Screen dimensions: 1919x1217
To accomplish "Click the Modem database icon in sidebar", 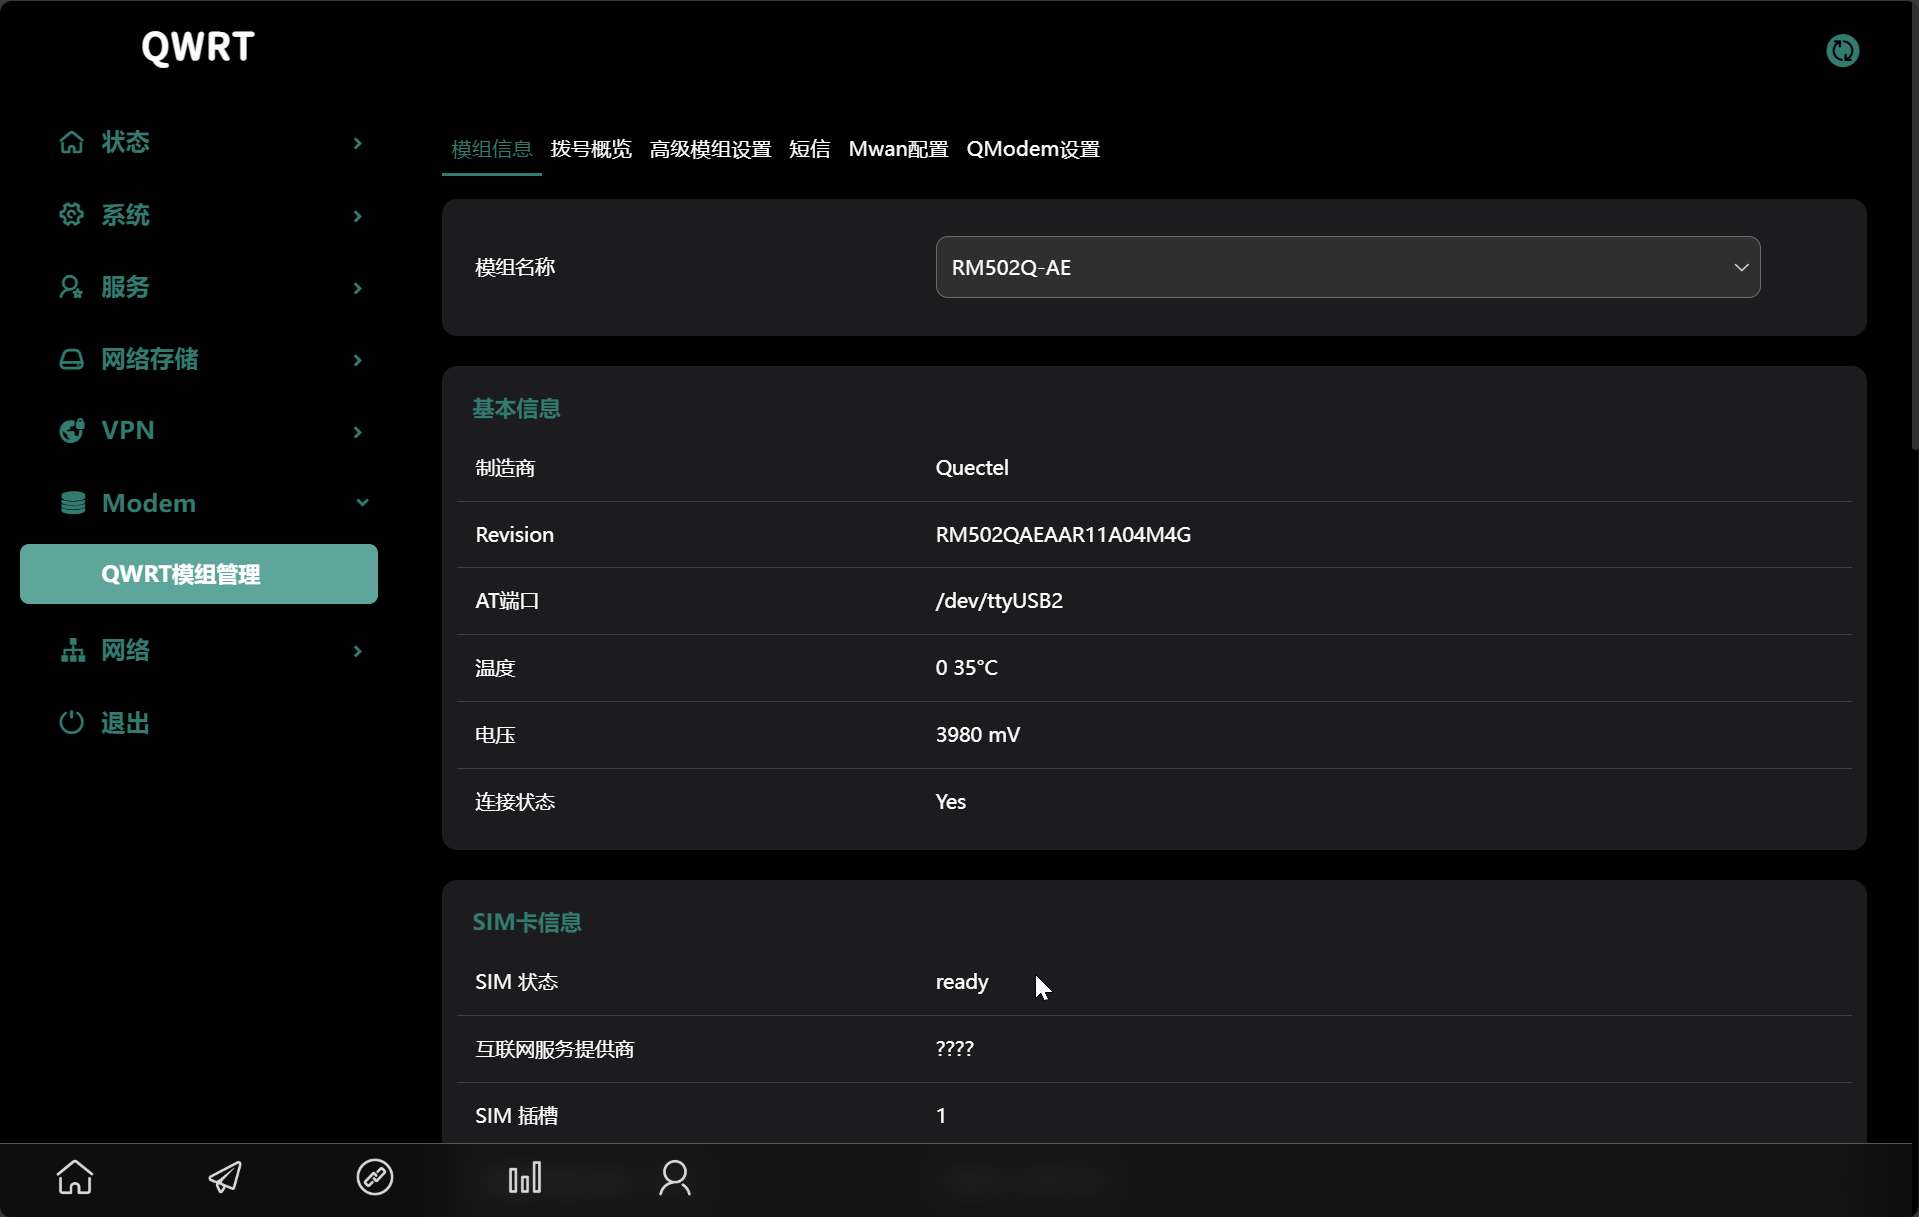I will (73, 503).
